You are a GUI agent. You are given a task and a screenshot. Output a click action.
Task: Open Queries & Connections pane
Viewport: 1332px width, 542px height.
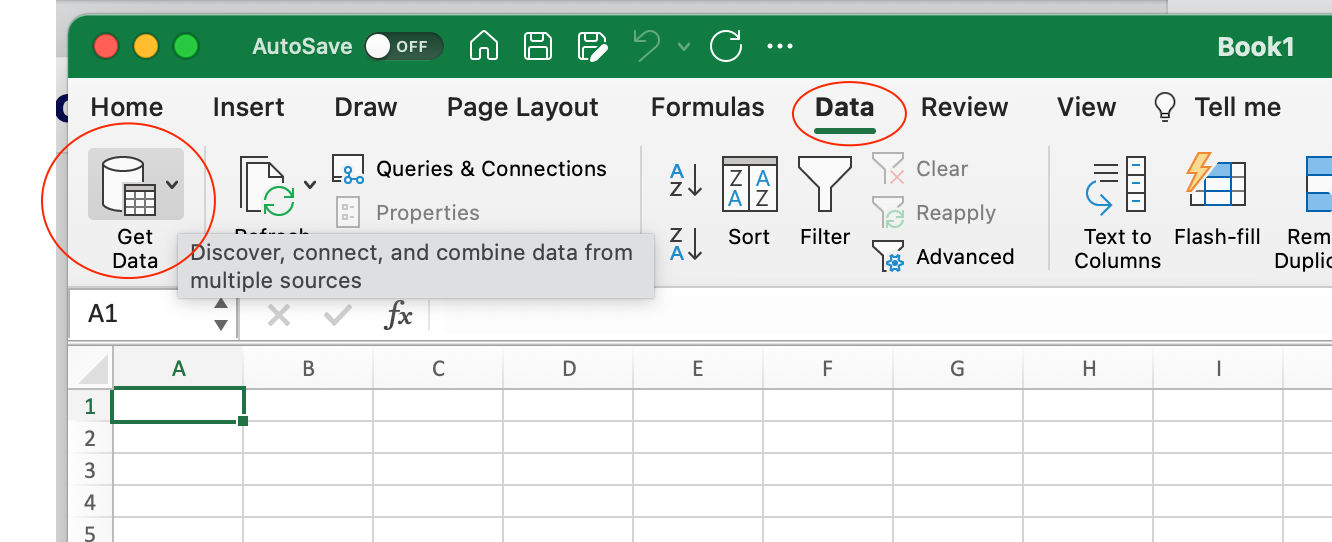(x=470, y=169)
